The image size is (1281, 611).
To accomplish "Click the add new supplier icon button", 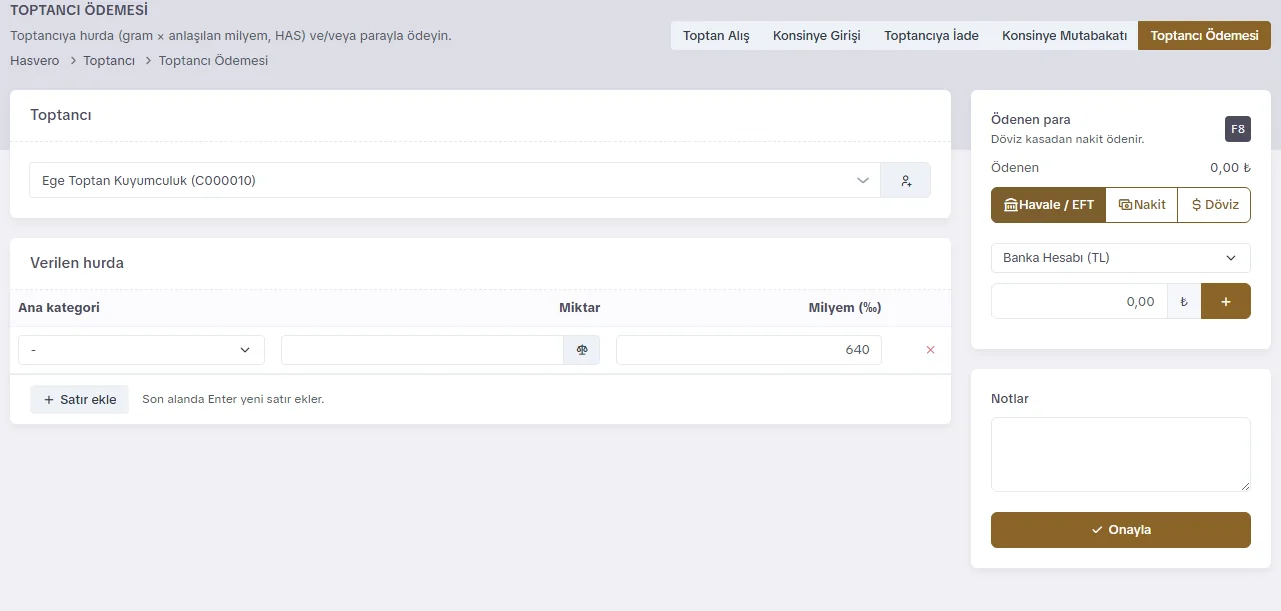I will 906,181.
